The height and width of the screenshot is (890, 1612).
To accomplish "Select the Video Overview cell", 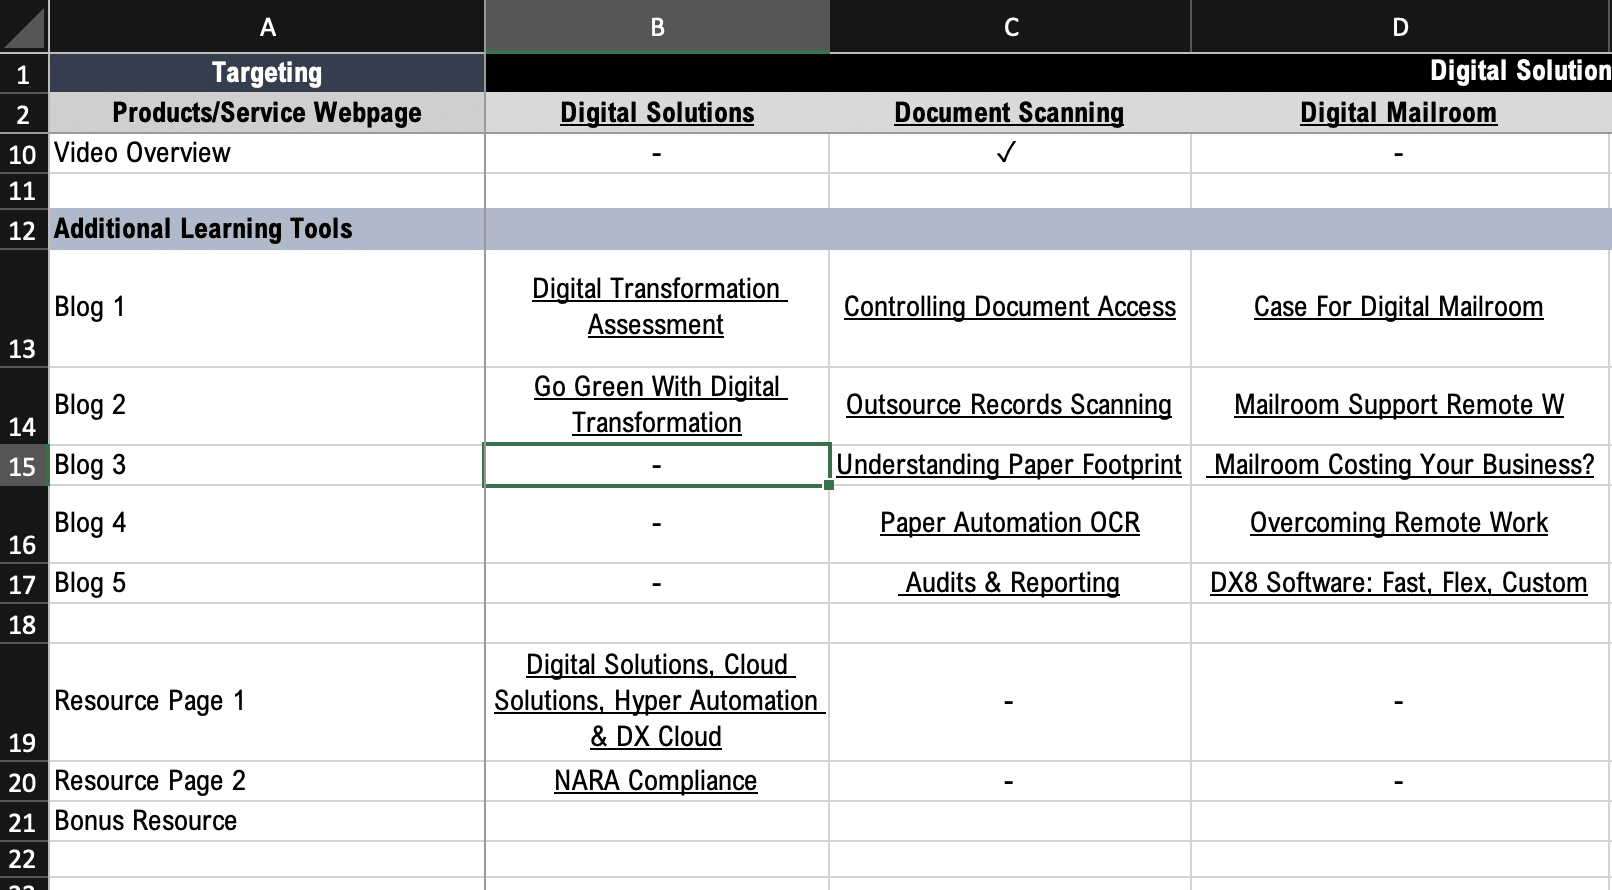I will (267, 153).
